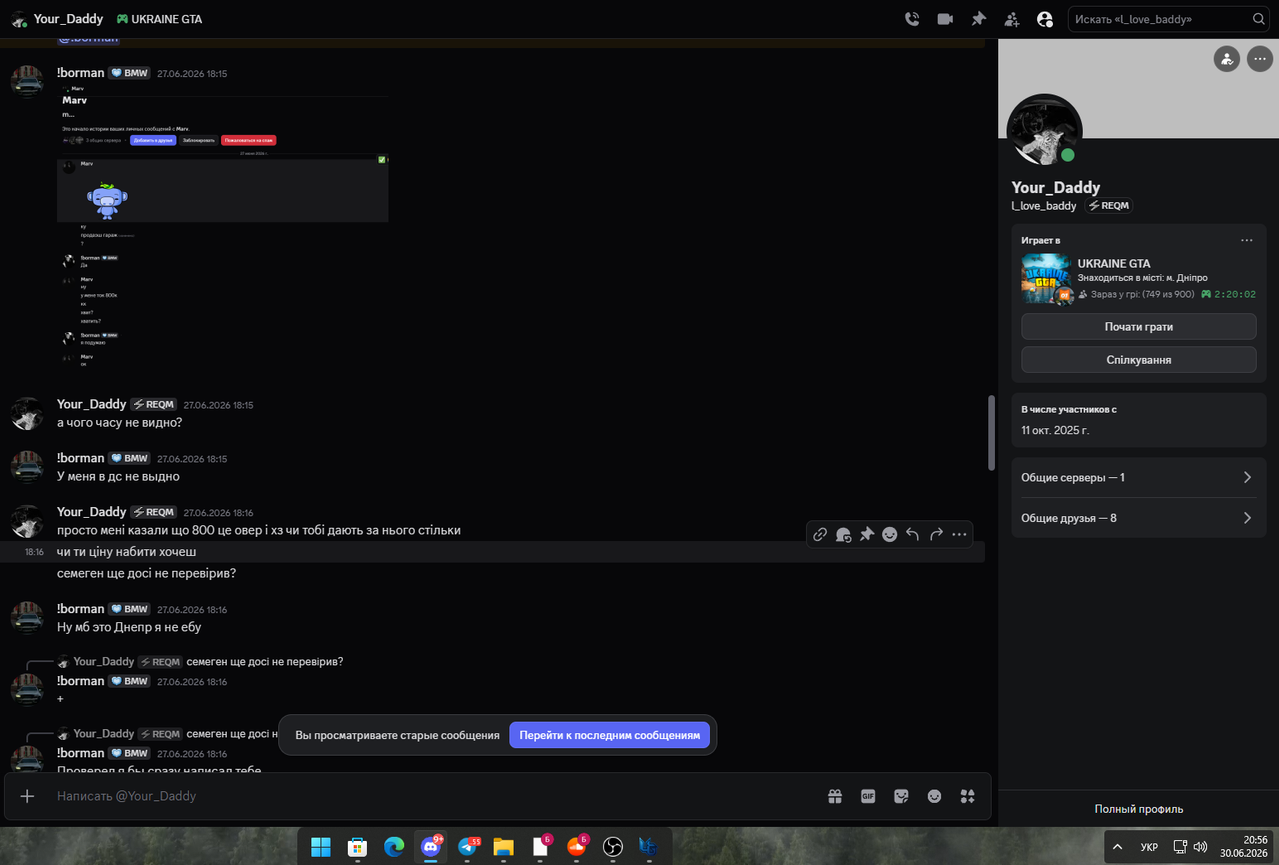Viewport: 1279px width, 865px height.
Task: Click the message input Написать @Your_Daddy
Action: 430,796
